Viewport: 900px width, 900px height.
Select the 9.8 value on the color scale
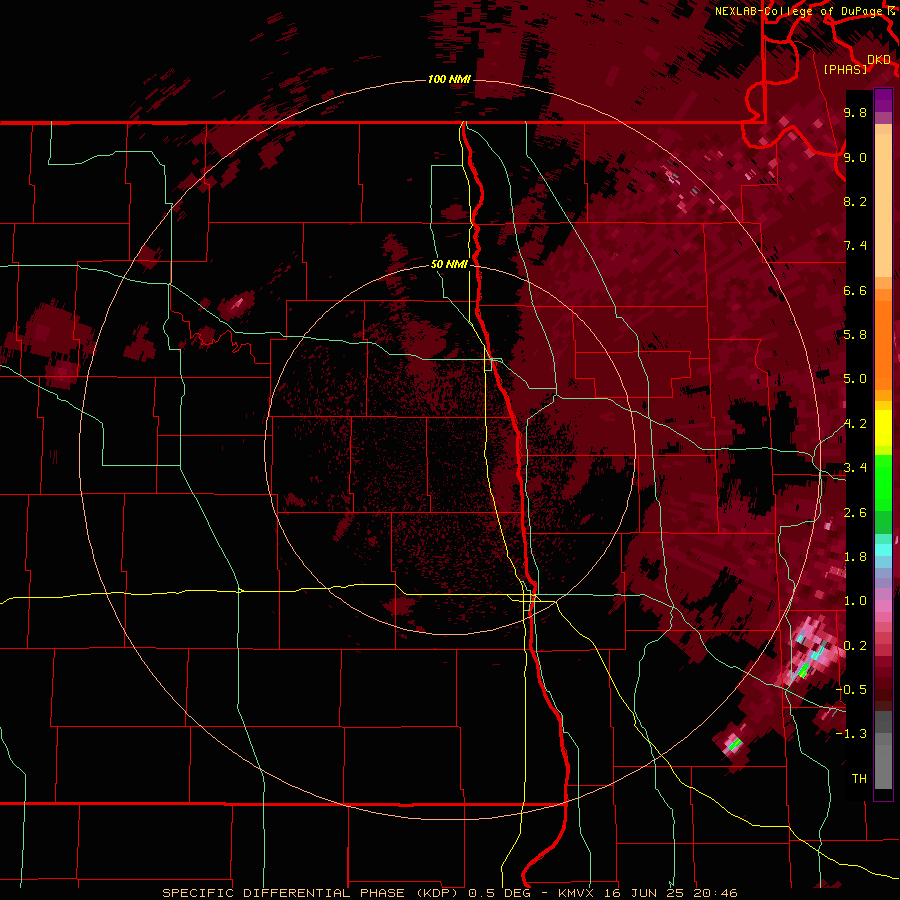click(855, 112)
